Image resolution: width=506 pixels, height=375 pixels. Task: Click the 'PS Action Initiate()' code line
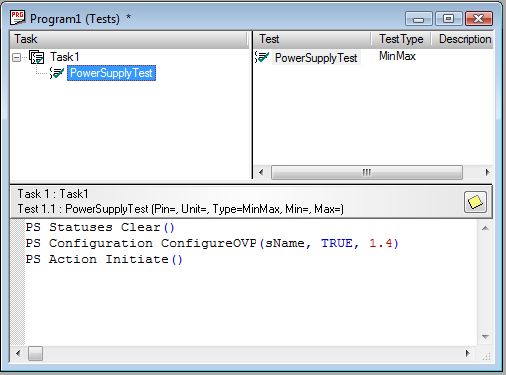pyautogui.click(x=104, y=259)
